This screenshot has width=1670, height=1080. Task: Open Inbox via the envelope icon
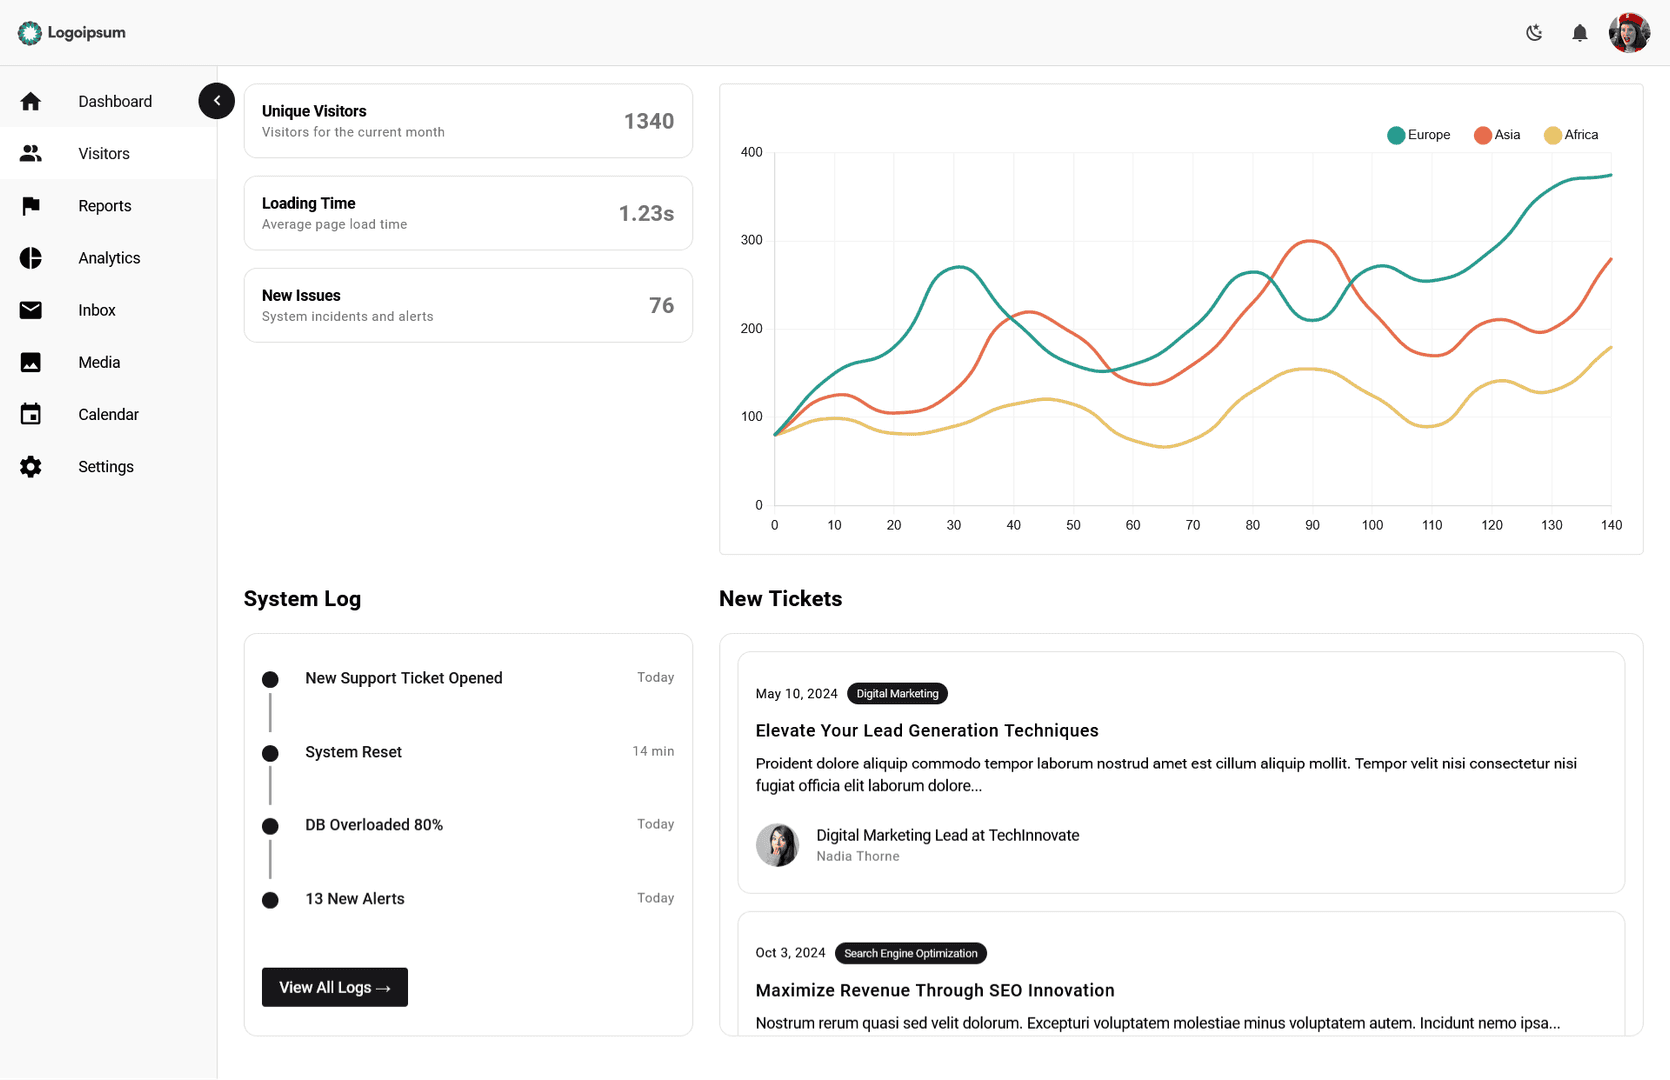[31, 310]
